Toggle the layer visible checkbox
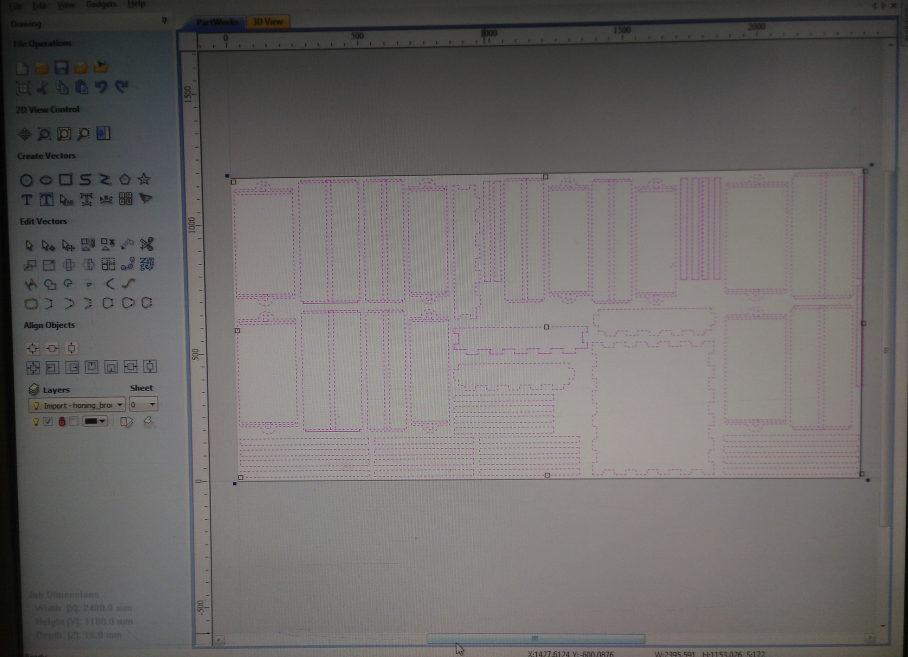The height and width of the screenshot is (657, 908). point(47,421)
